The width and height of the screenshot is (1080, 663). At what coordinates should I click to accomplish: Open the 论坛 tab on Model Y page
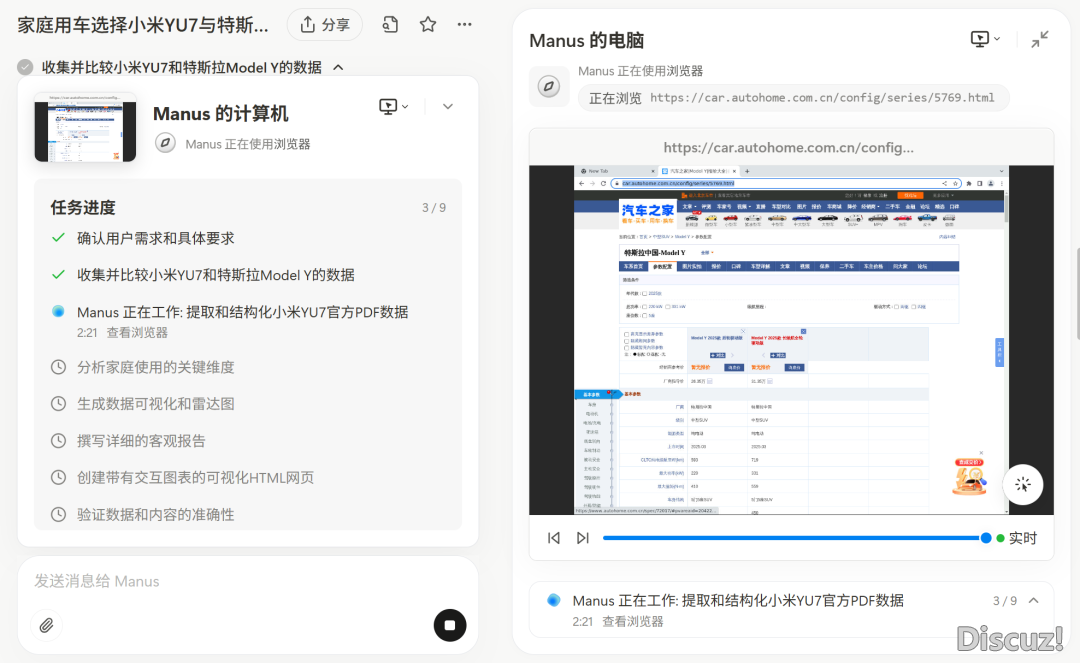point(922,266)
